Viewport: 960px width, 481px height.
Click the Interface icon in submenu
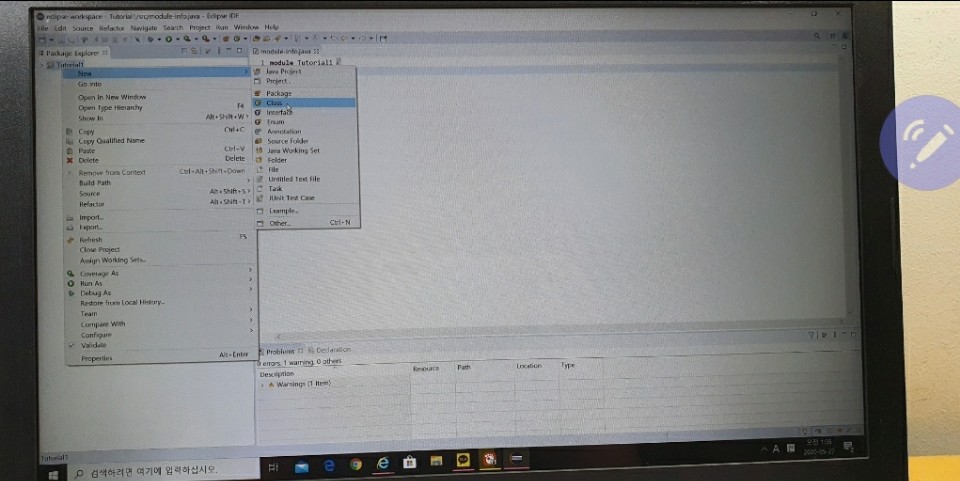[258, 112]
